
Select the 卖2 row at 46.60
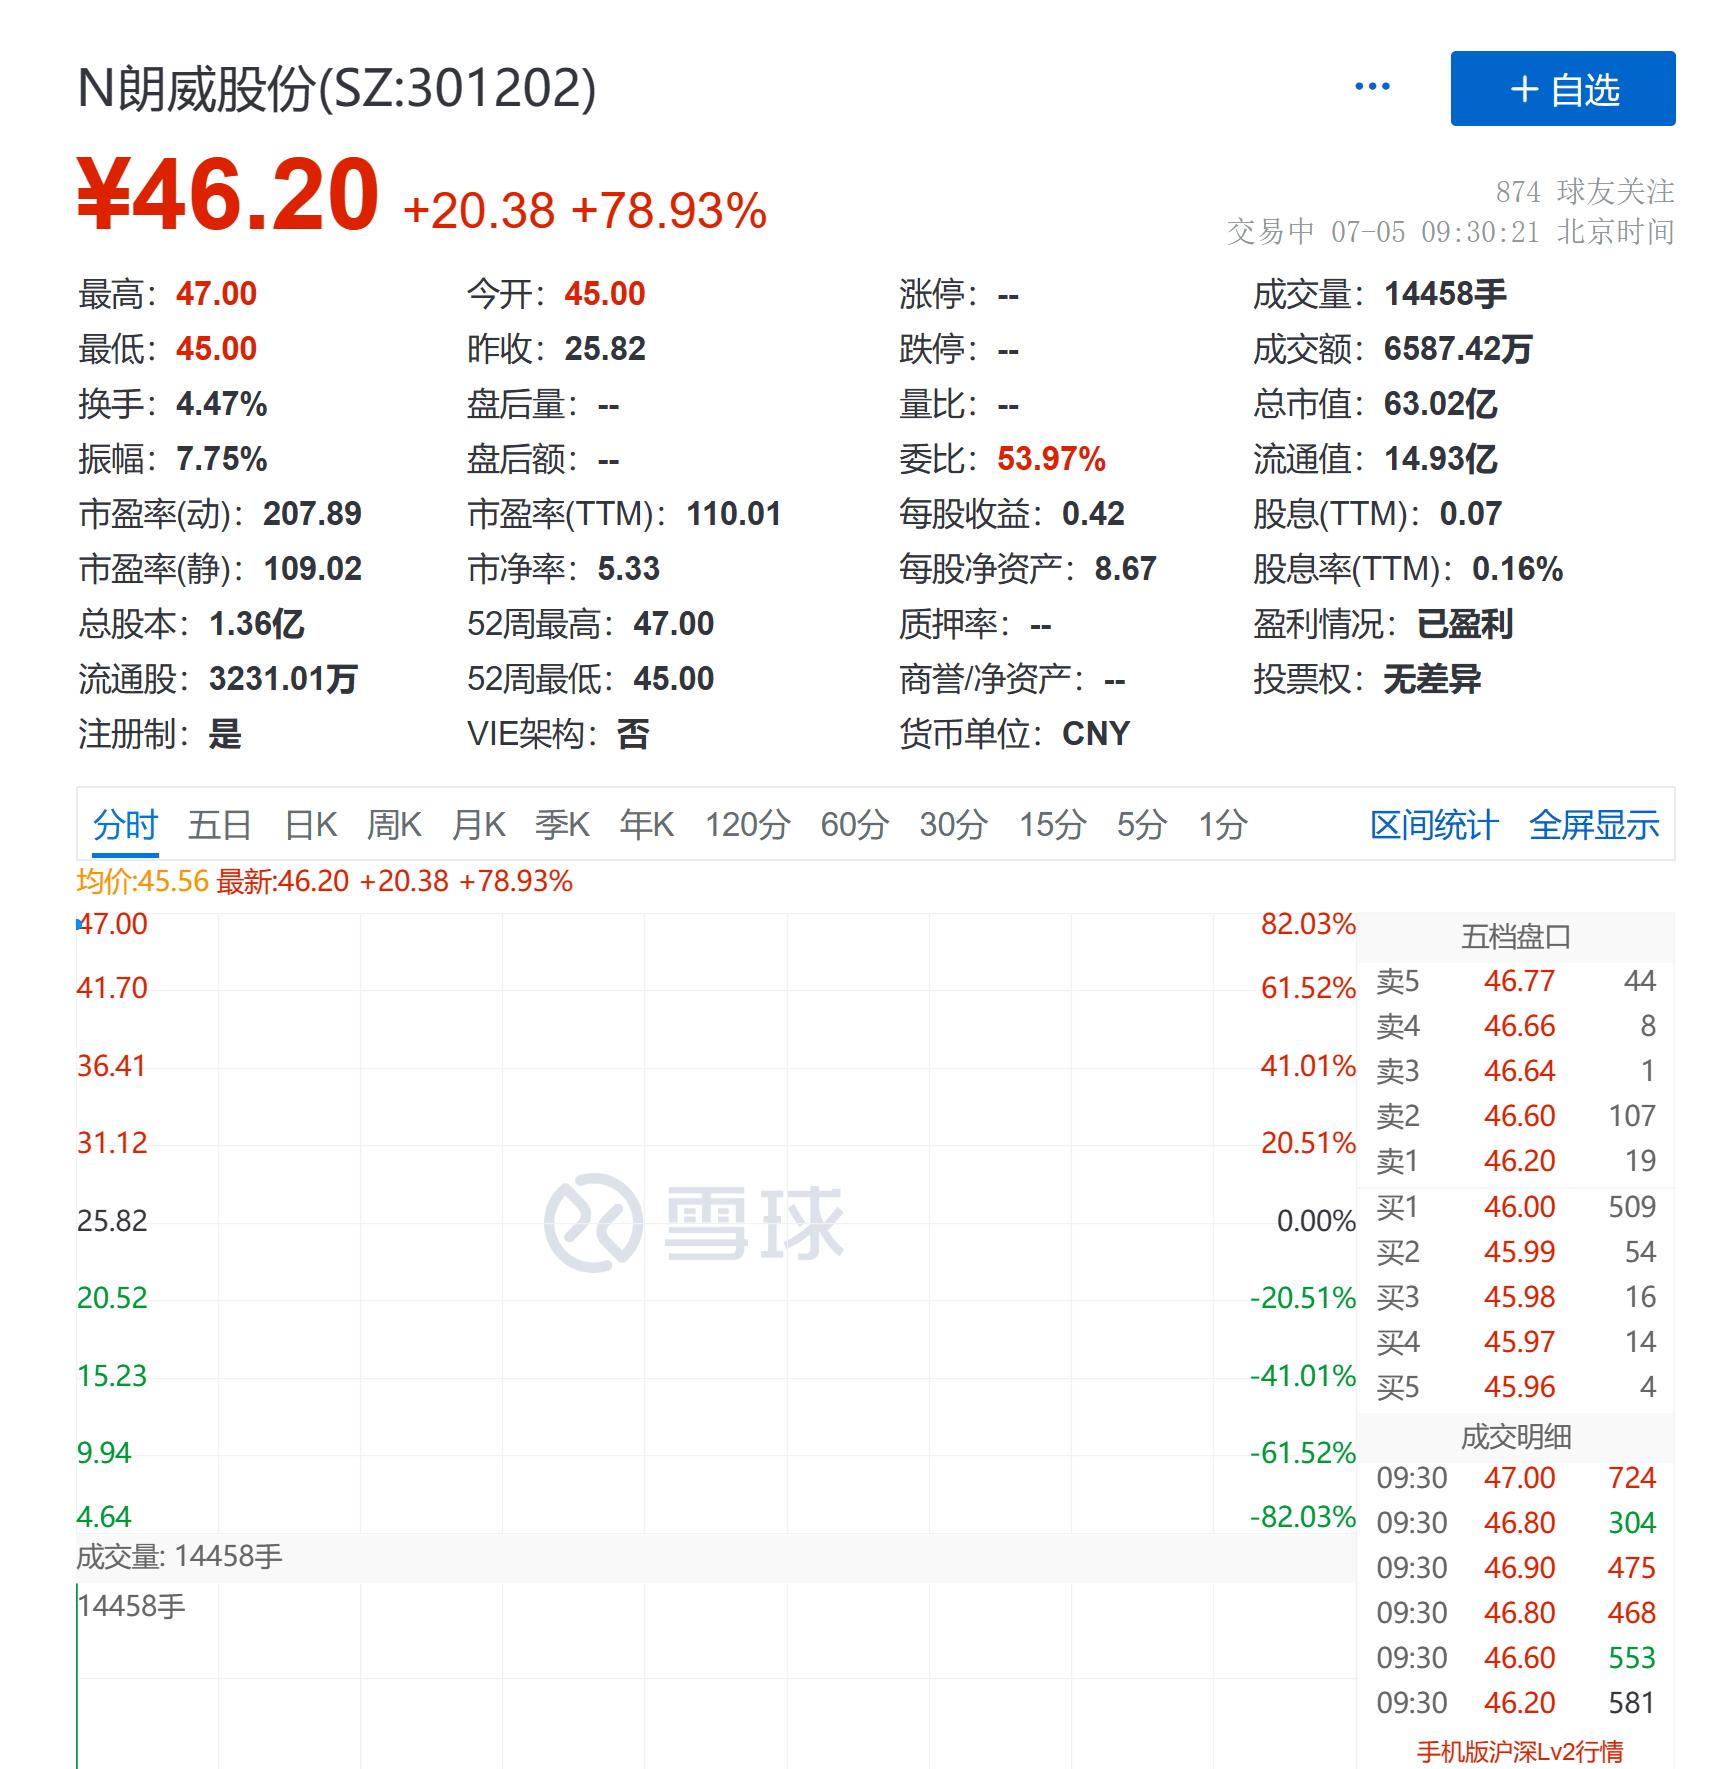(1516, 1116)
